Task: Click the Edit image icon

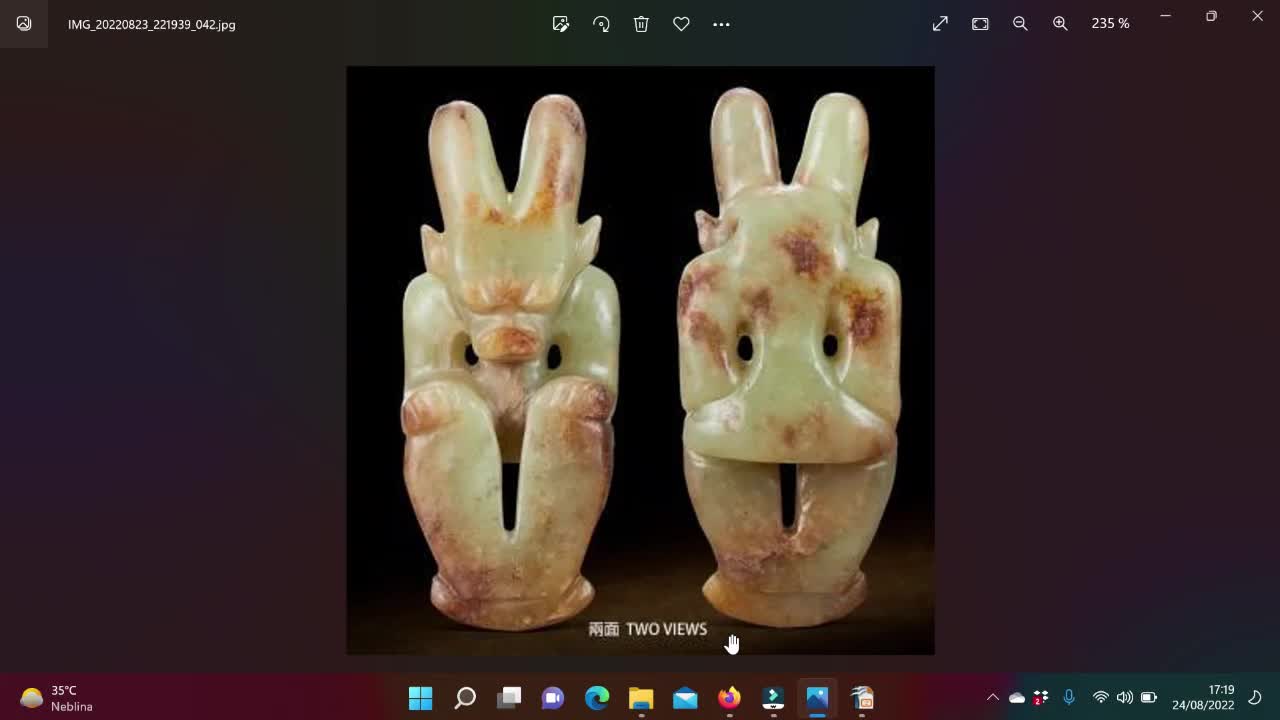Action: (x=561, y=24)
